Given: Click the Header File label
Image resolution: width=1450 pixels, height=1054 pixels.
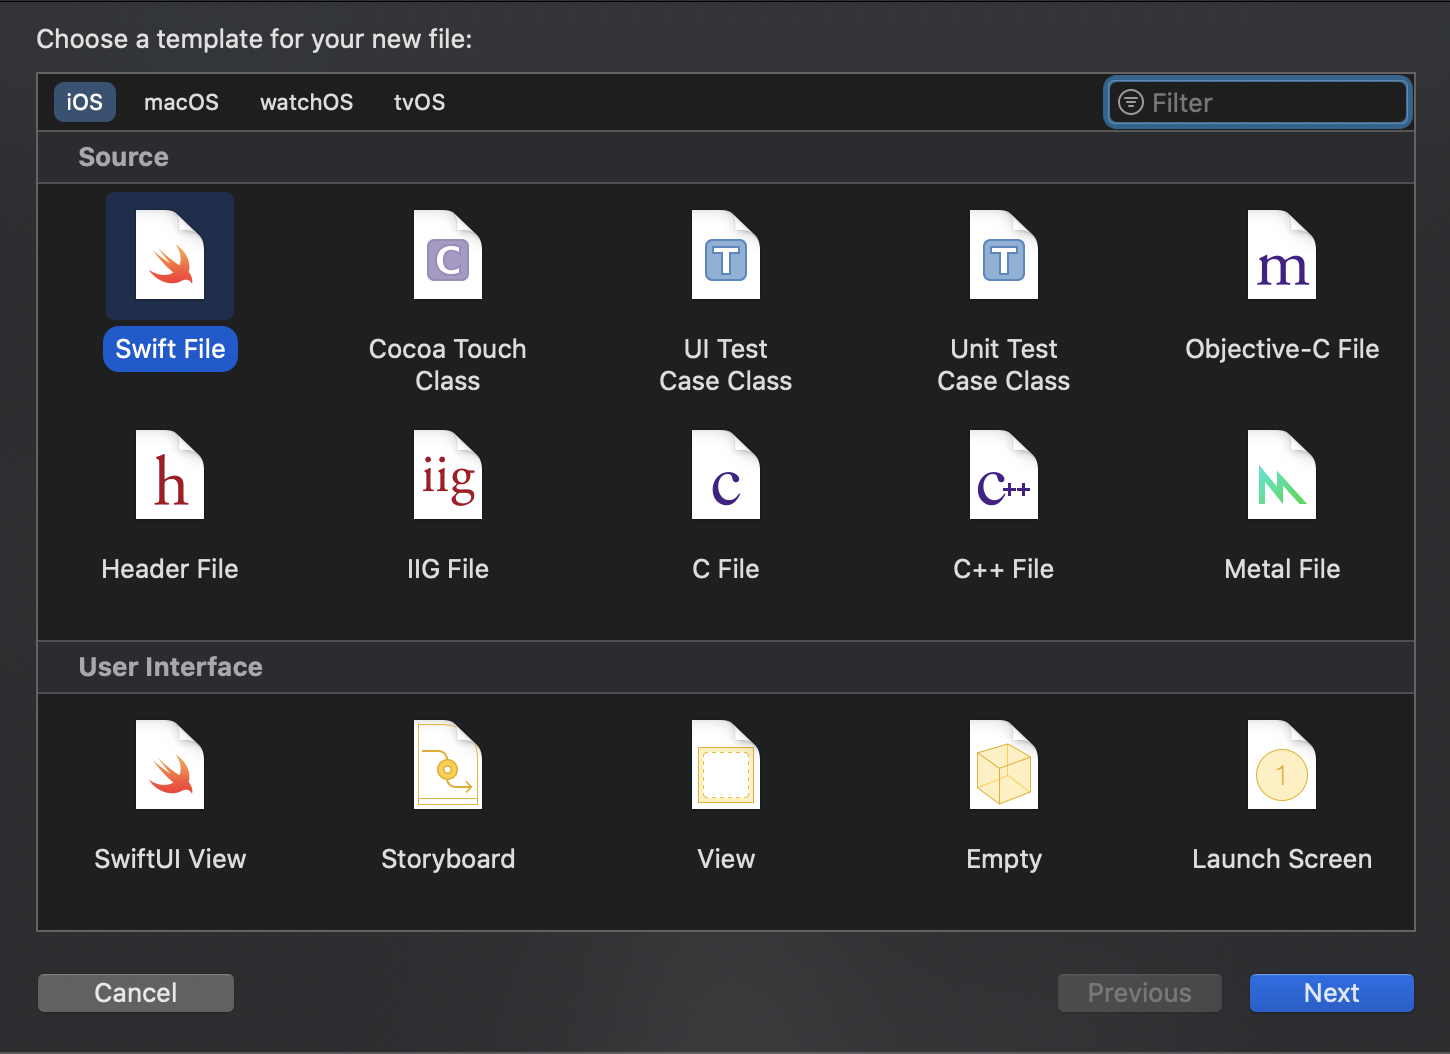Looking at the screenshot, I should tap(170, 569).
